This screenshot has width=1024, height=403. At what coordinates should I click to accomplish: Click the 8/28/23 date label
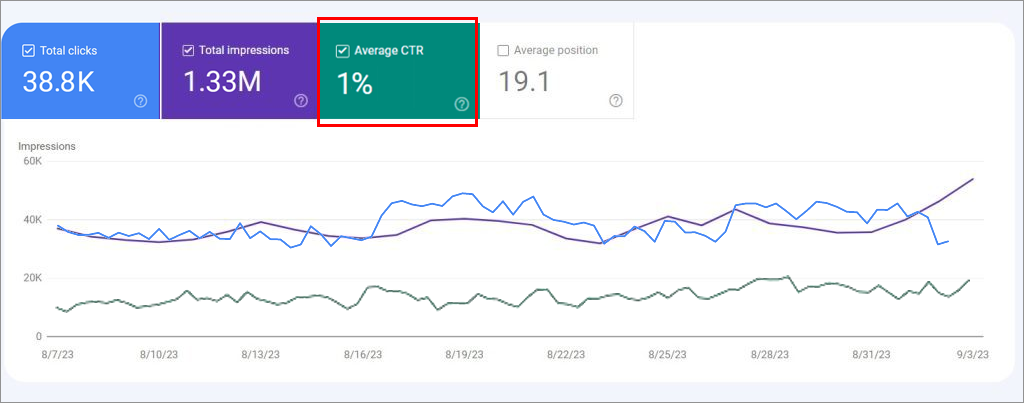click(769, 355)
